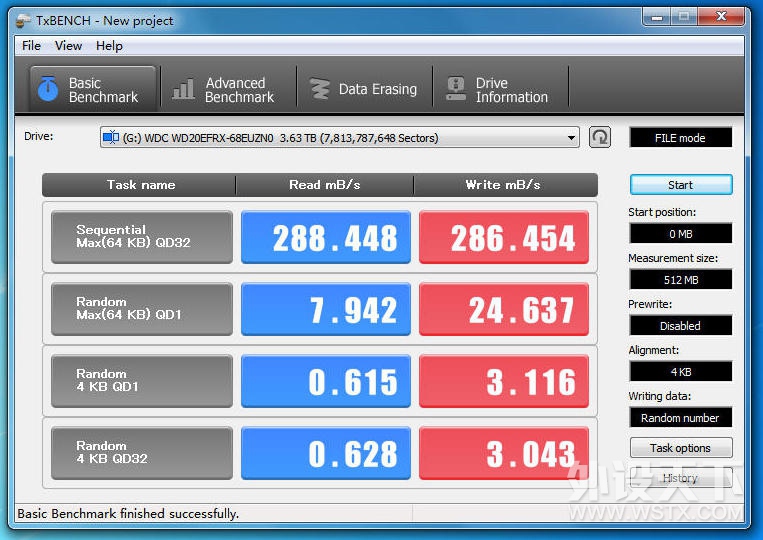Image resolution: width=763 pixels, height=540 pixels.
Task: Click 4 KB QD32 read result 0.628
Action: click(326, 453)
